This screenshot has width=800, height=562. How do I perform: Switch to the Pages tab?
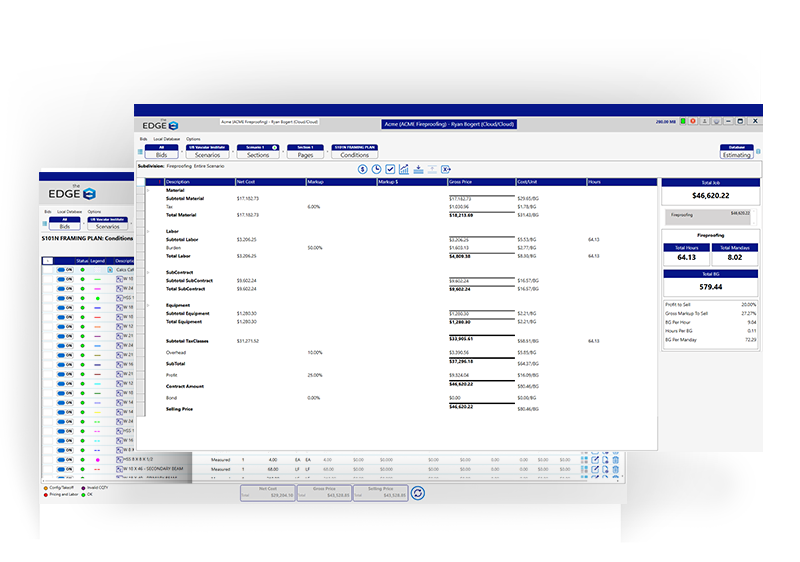[305, 151]
